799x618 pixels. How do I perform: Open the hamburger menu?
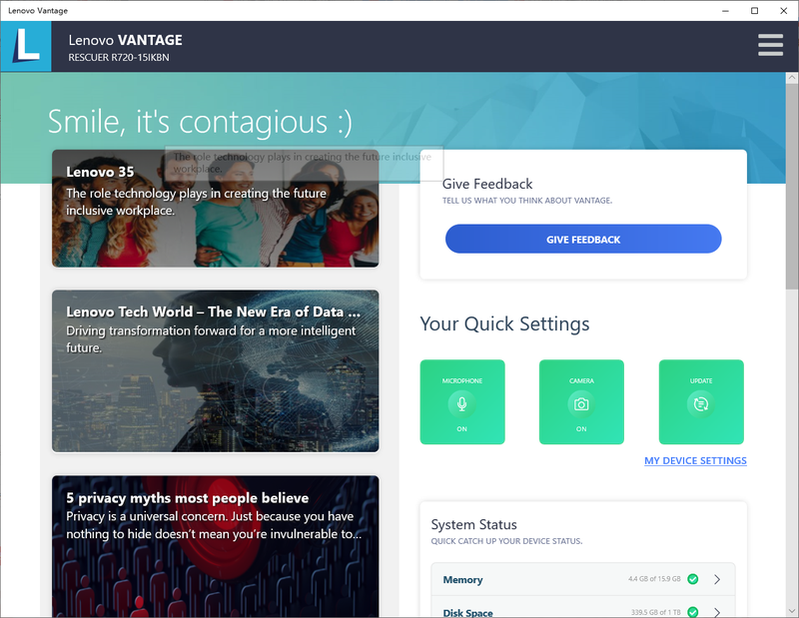pos(770,45)
